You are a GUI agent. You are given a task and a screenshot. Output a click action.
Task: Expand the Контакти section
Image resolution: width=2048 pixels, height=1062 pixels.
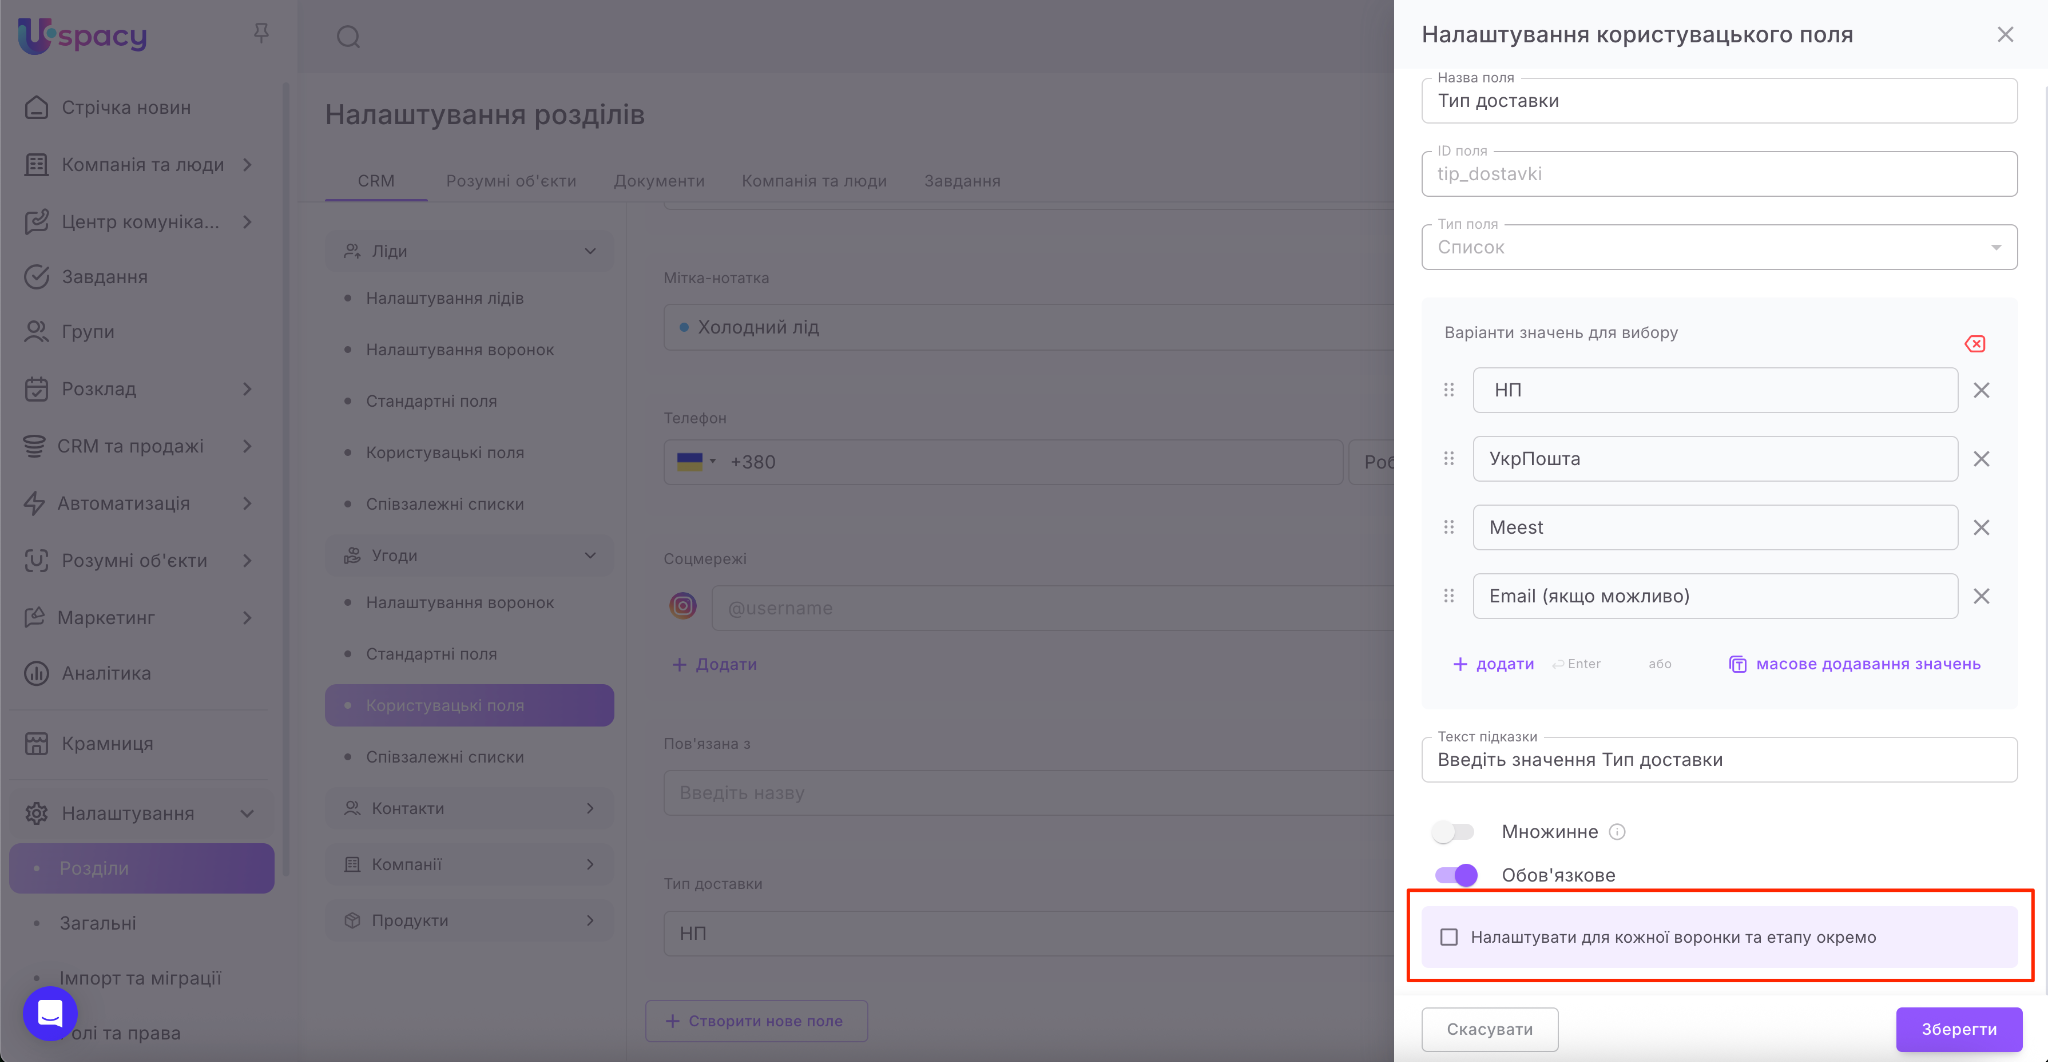(469, 808)
